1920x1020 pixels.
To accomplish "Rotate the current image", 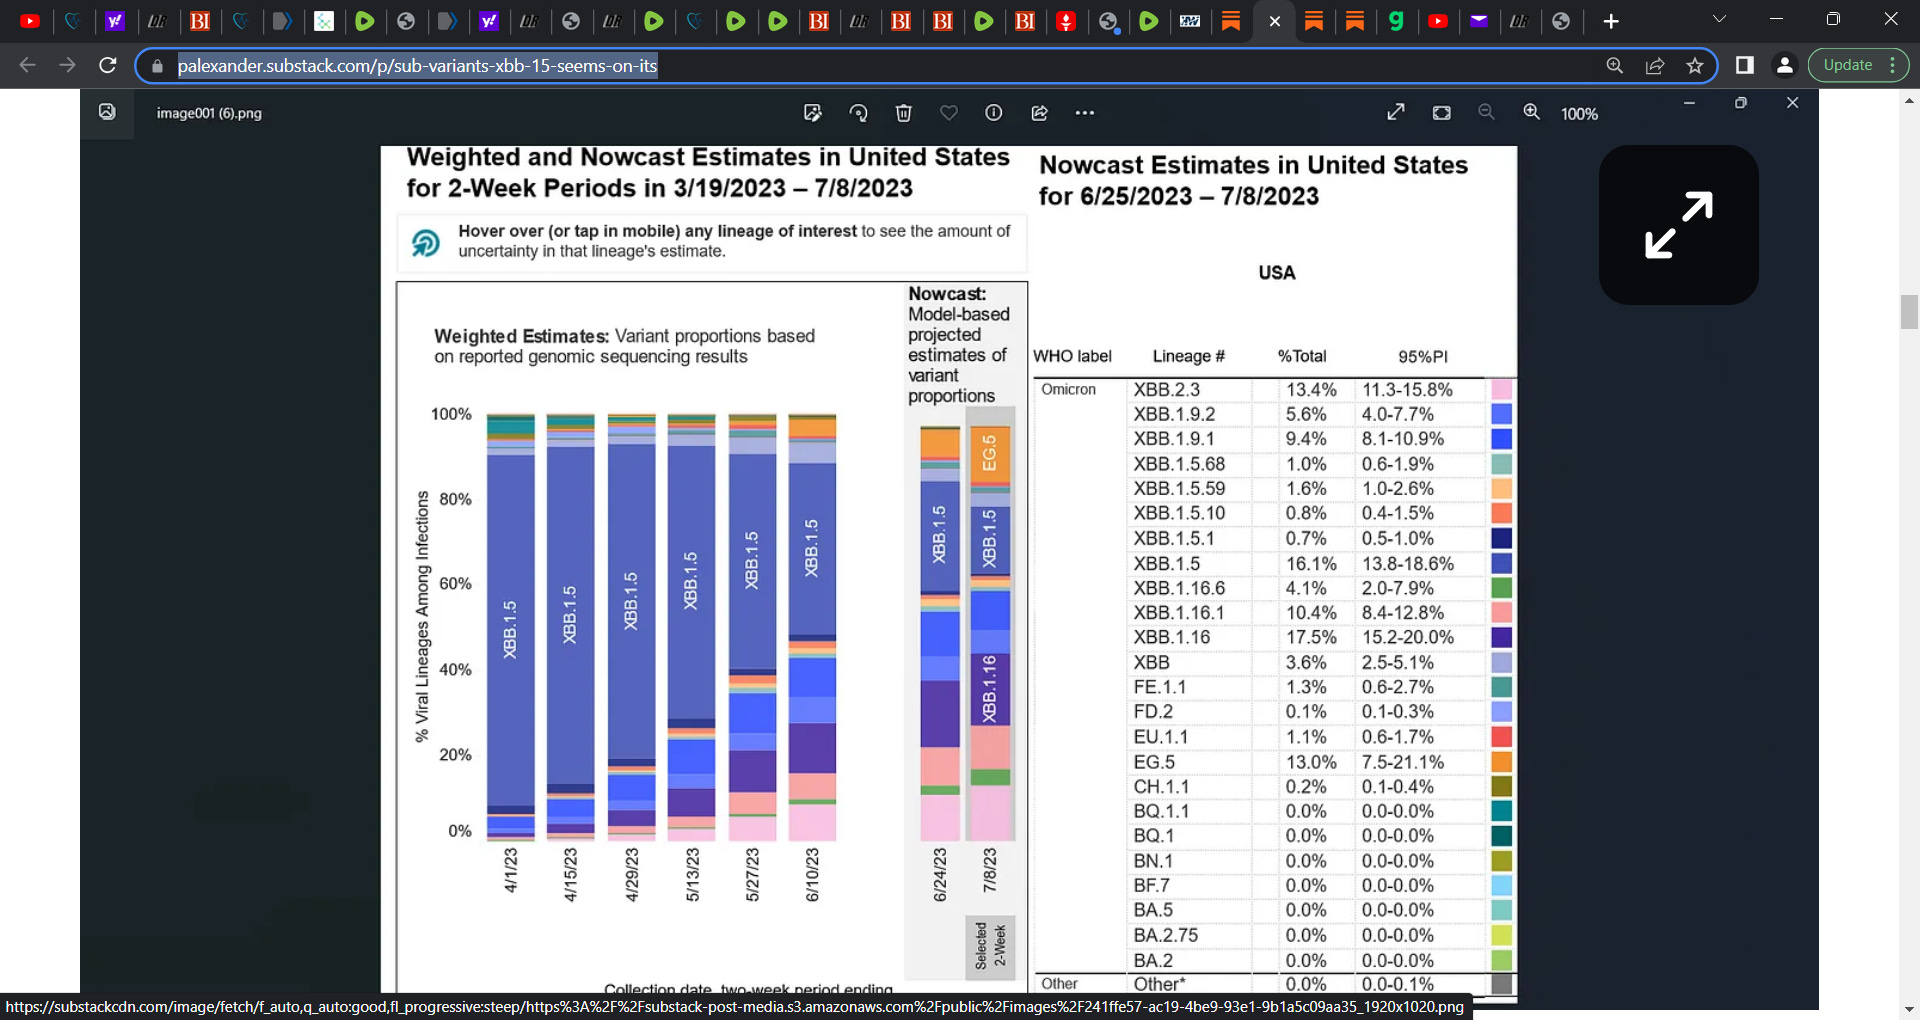I will [x=859, y=113].
